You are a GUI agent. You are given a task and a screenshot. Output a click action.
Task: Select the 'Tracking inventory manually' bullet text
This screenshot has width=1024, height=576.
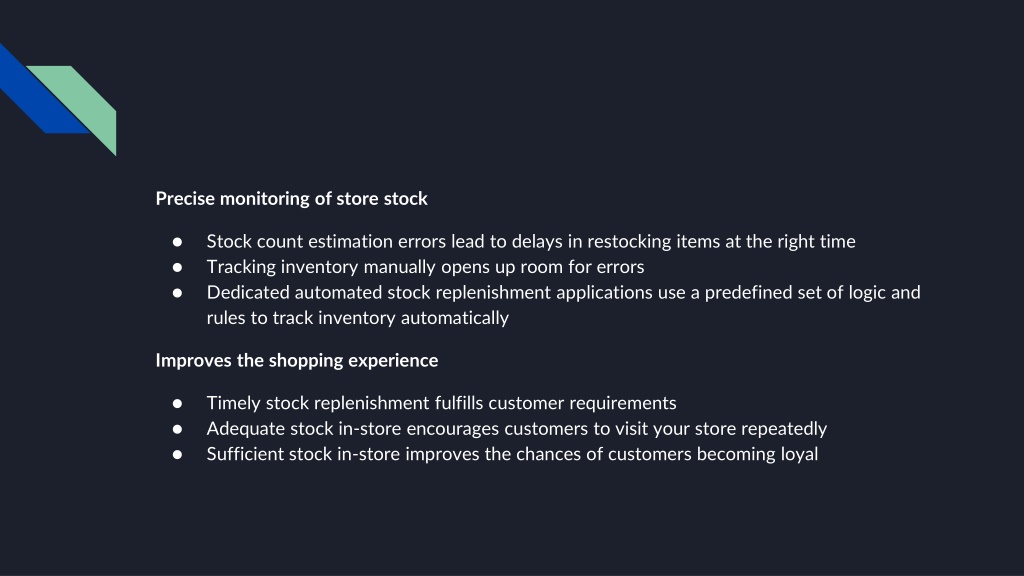coord(425,267)
